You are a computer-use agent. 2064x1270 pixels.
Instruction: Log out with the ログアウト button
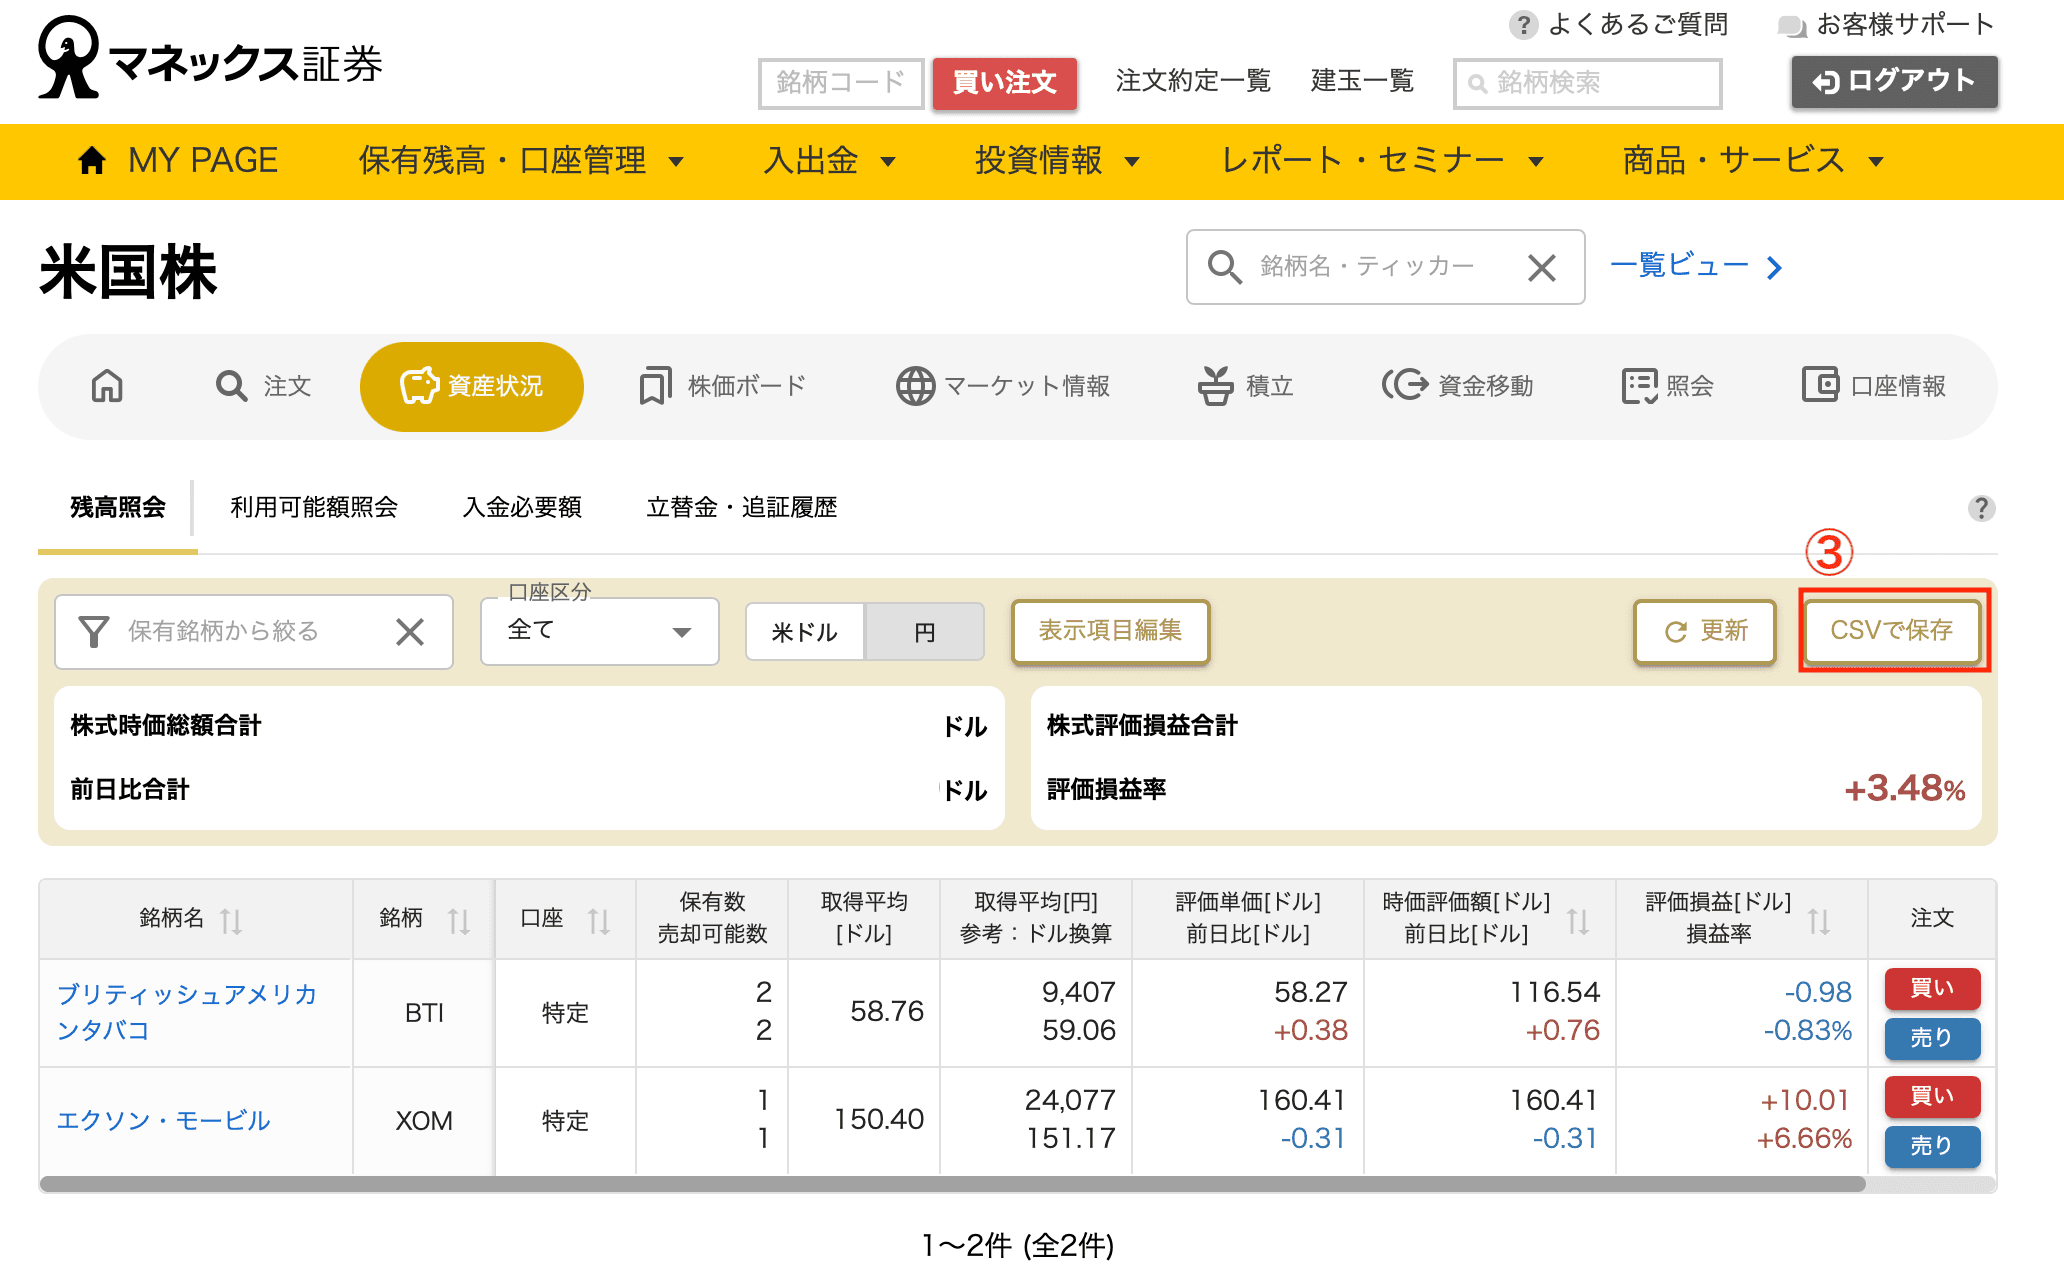[x=1894, y=81]
